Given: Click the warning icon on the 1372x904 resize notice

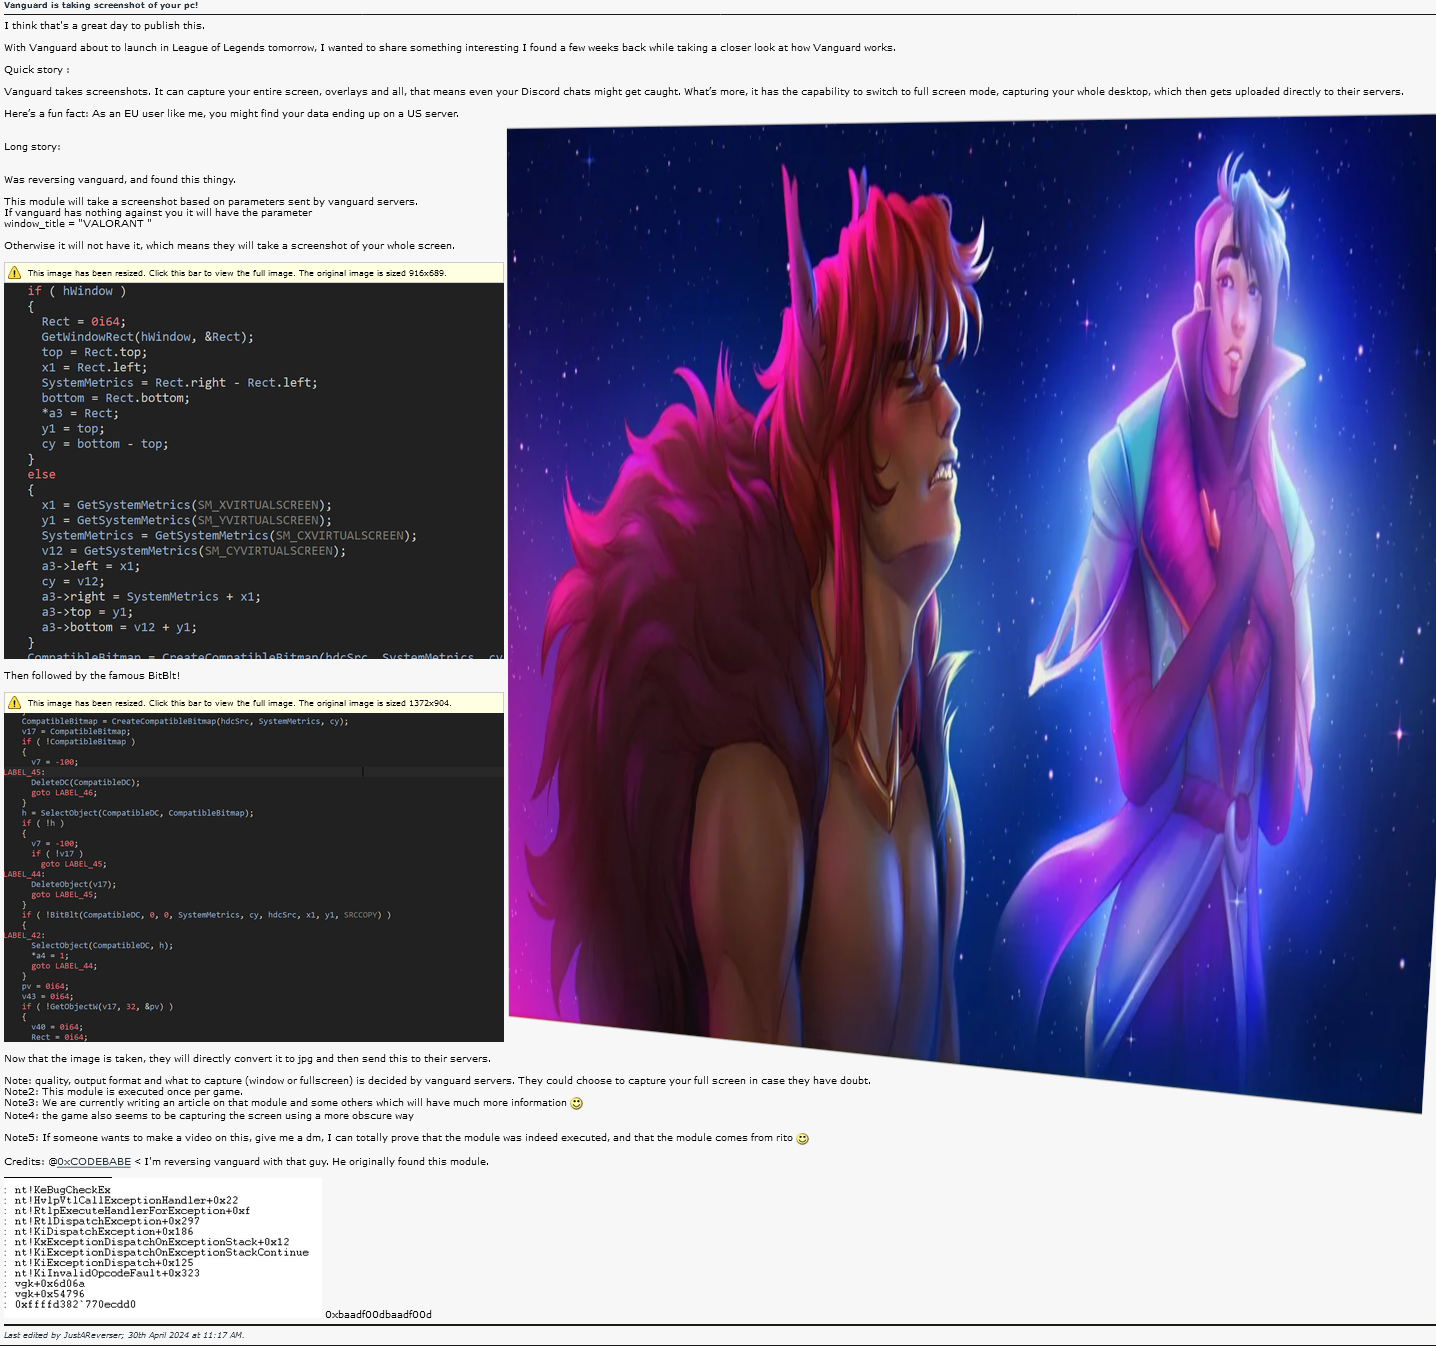Looking at the screenshot, I should 14,703.
